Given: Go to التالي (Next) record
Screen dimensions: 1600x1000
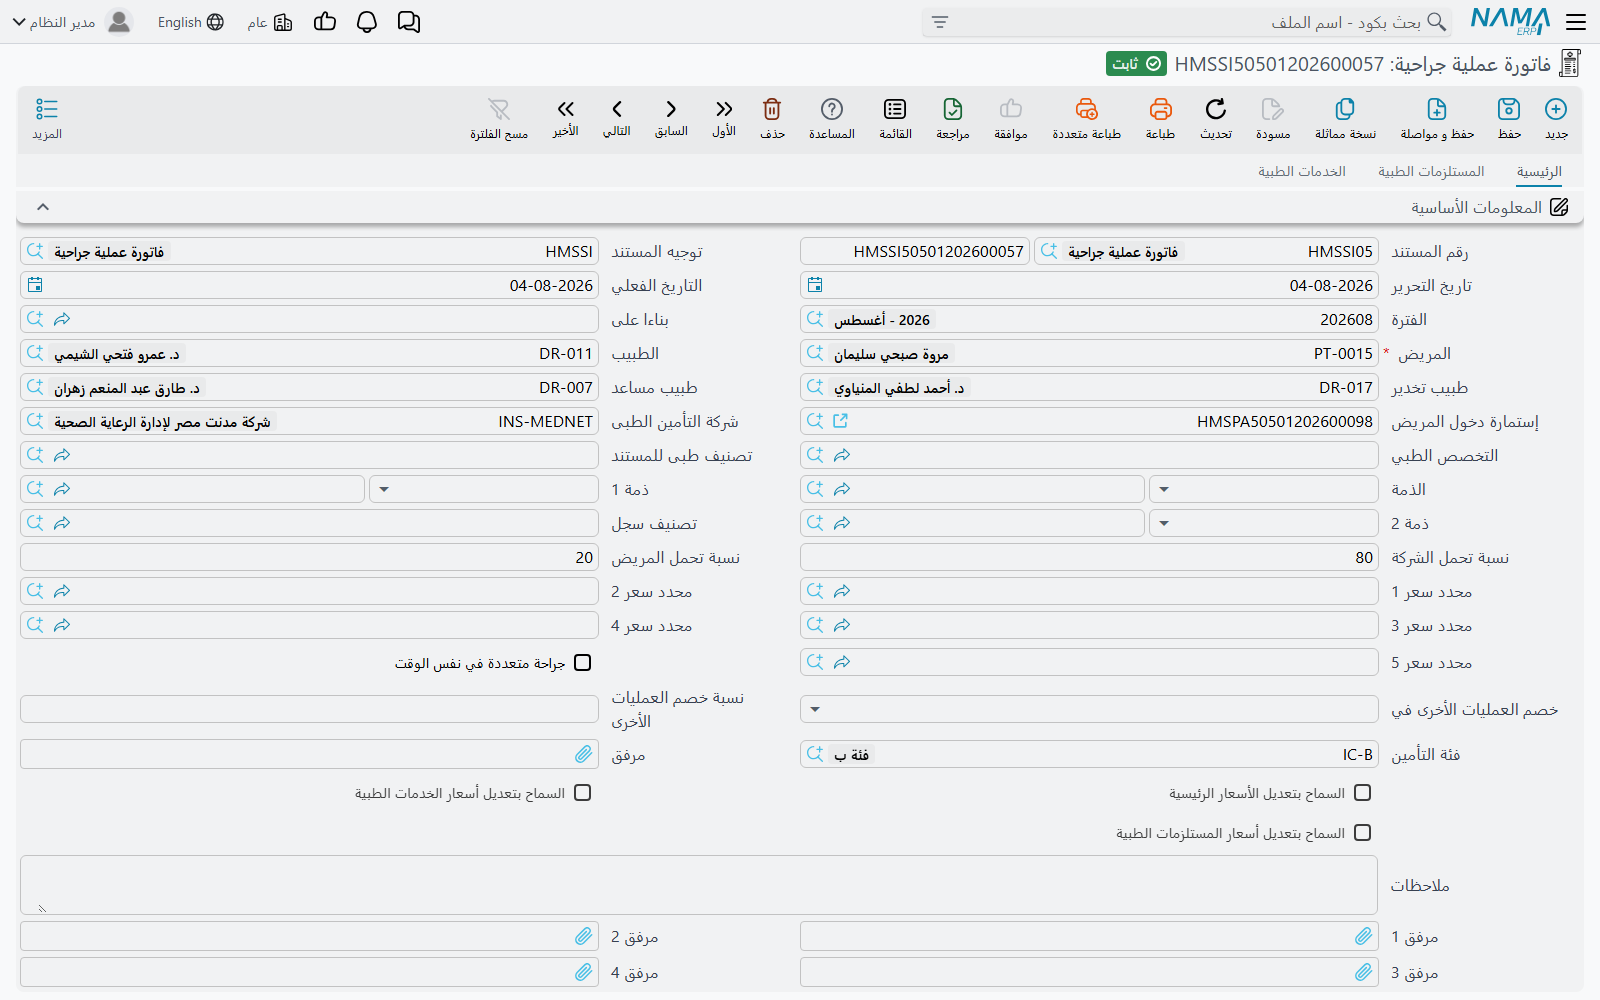Looking at the screenshot, I should coord(617,109).
